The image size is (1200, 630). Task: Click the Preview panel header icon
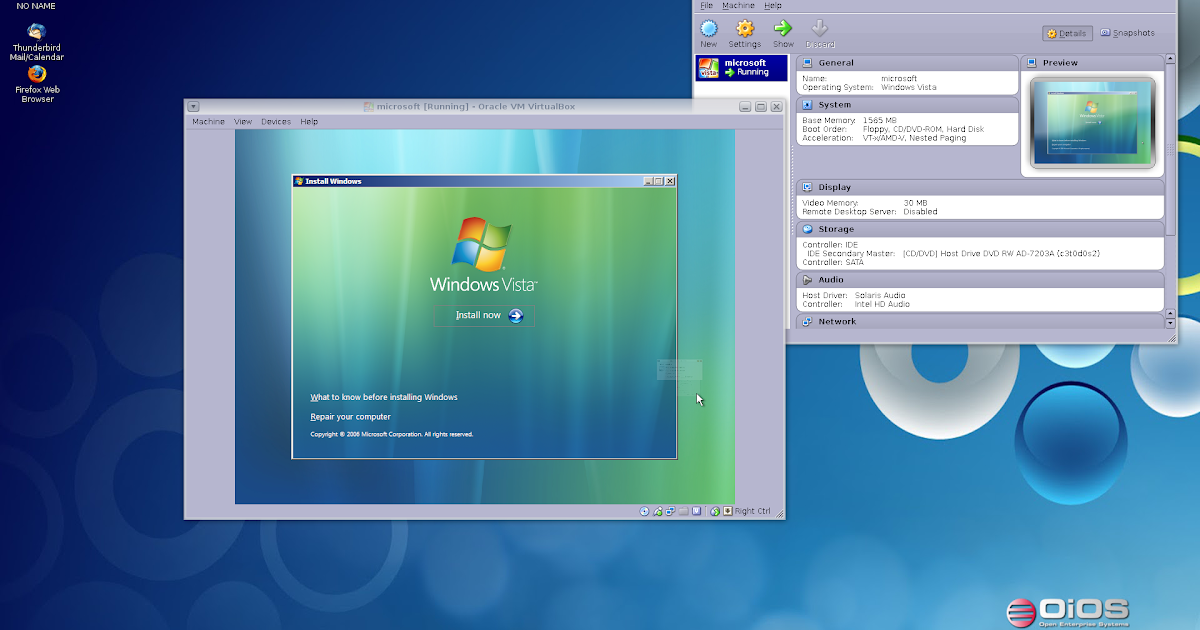tap(1032, 63)
